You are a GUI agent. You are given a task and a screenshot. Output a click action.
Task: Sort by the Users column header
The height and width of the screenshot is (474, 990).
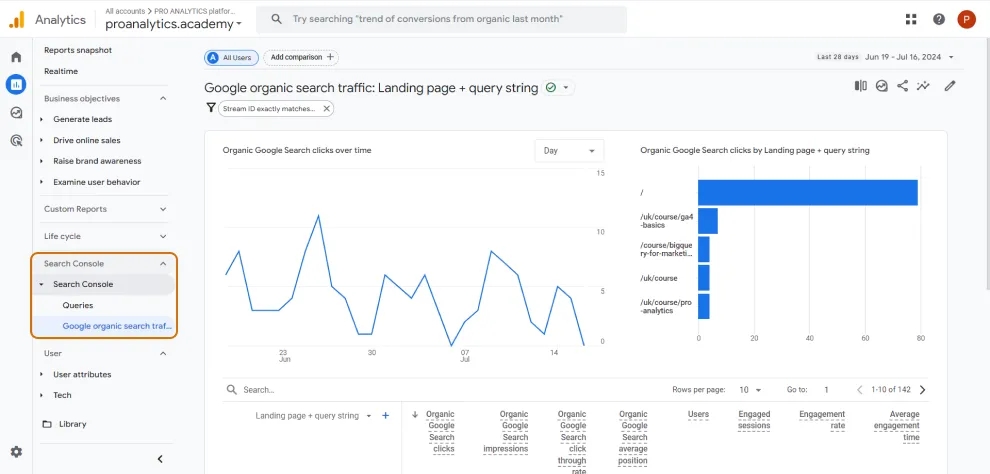[698, 415]
